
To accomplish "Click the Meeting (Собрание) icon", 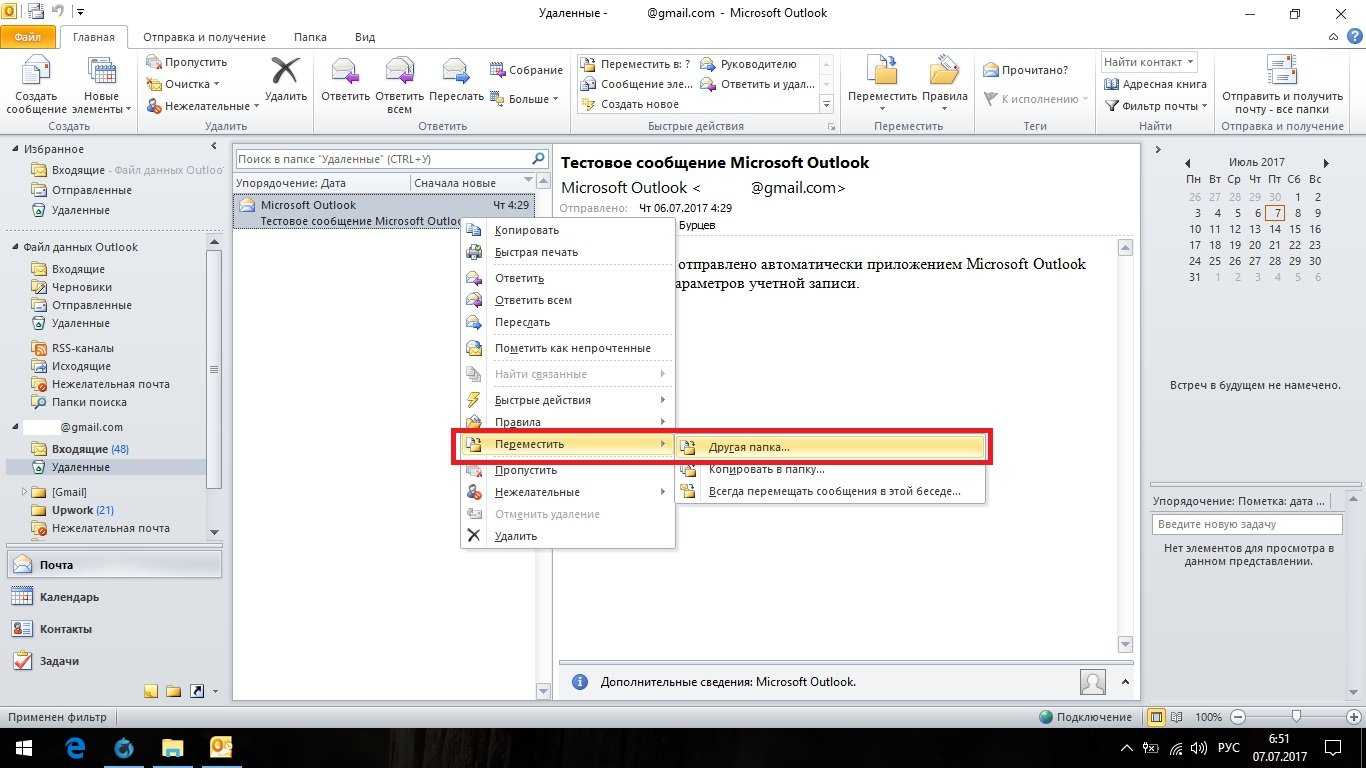I will point(526,70).
